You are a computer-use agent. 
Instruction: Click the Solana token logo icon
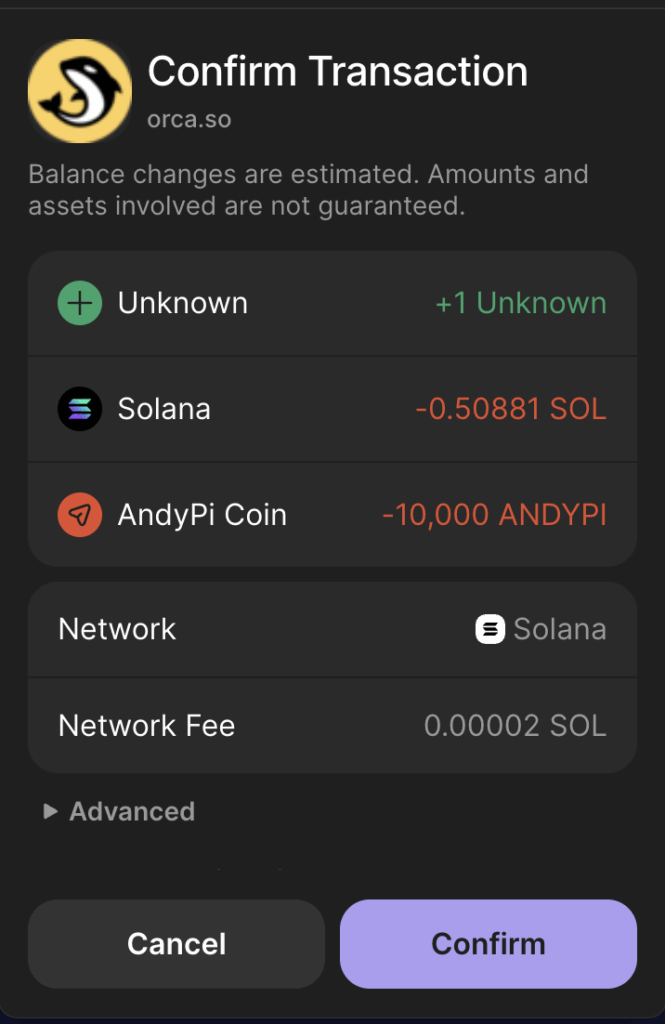click(x=80, y=409)
